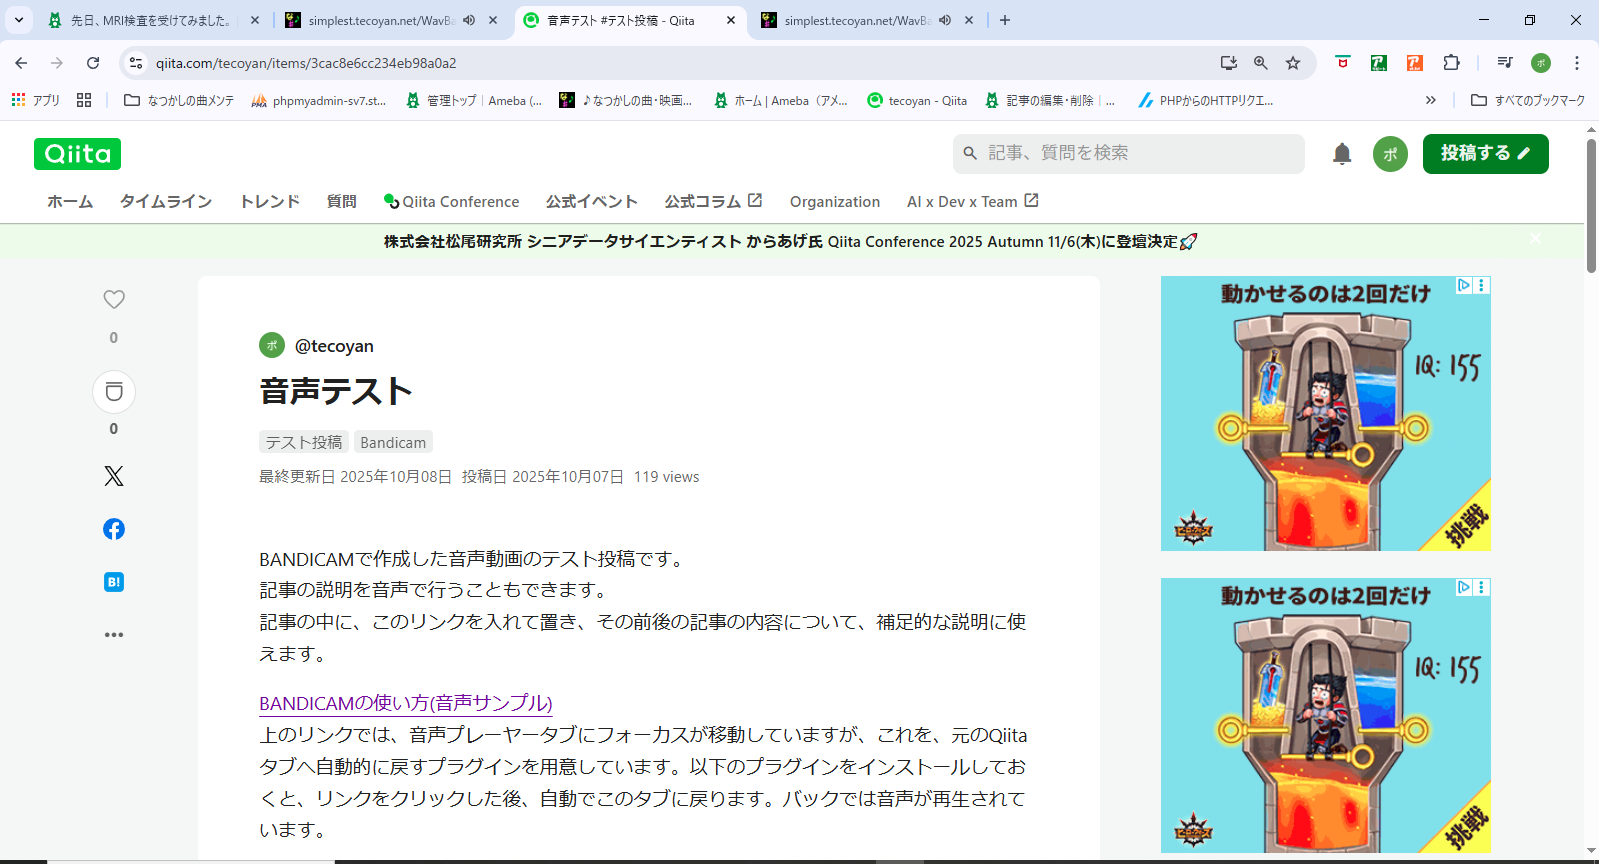Screen dimensions: 1599x864
Task: Click the page vertical scrollbar
Action: coord(1591,206)
